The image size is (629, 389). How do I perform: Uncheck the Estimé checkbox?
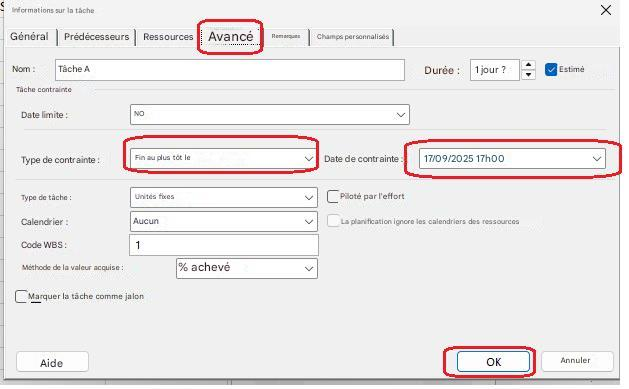click(551, 69)
